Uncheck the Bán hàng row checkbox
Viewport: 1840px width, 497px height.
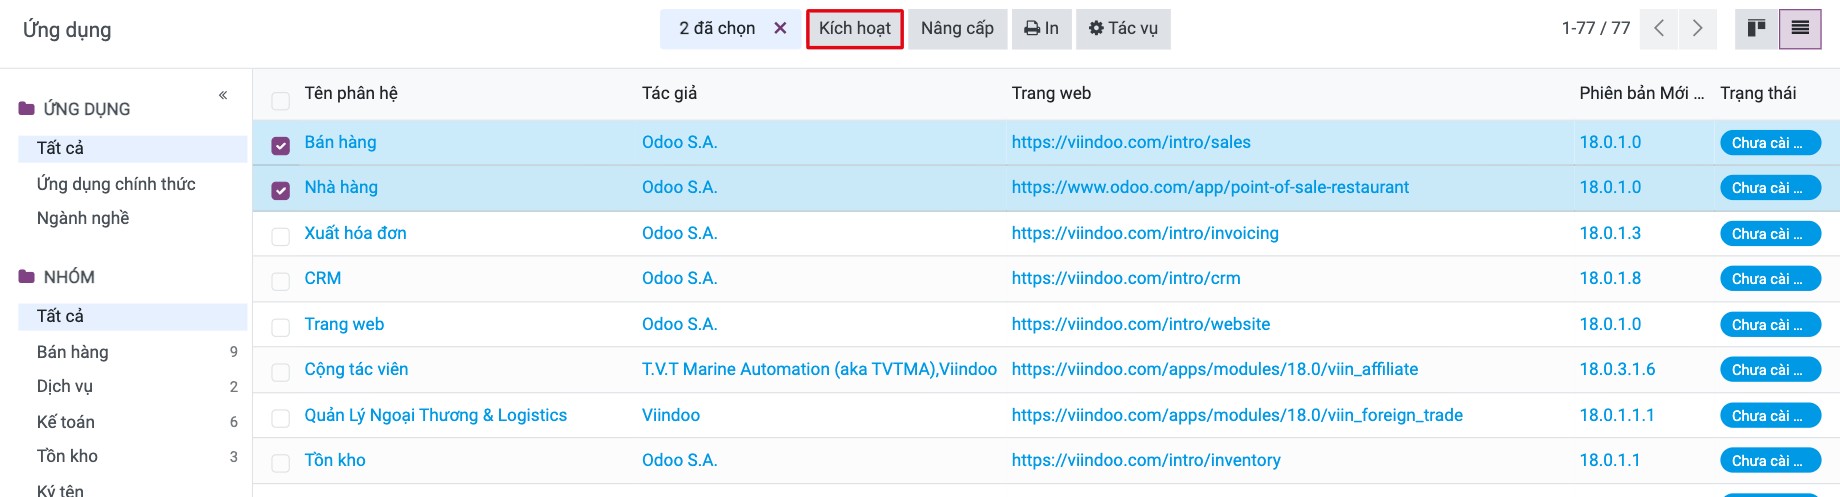click(281, 146)
